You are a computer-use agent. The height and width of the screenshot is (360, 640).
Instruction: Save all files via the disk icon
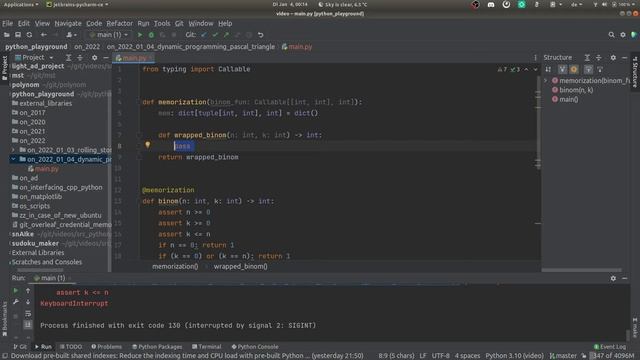pyautogui.click(x=18, y=35)
